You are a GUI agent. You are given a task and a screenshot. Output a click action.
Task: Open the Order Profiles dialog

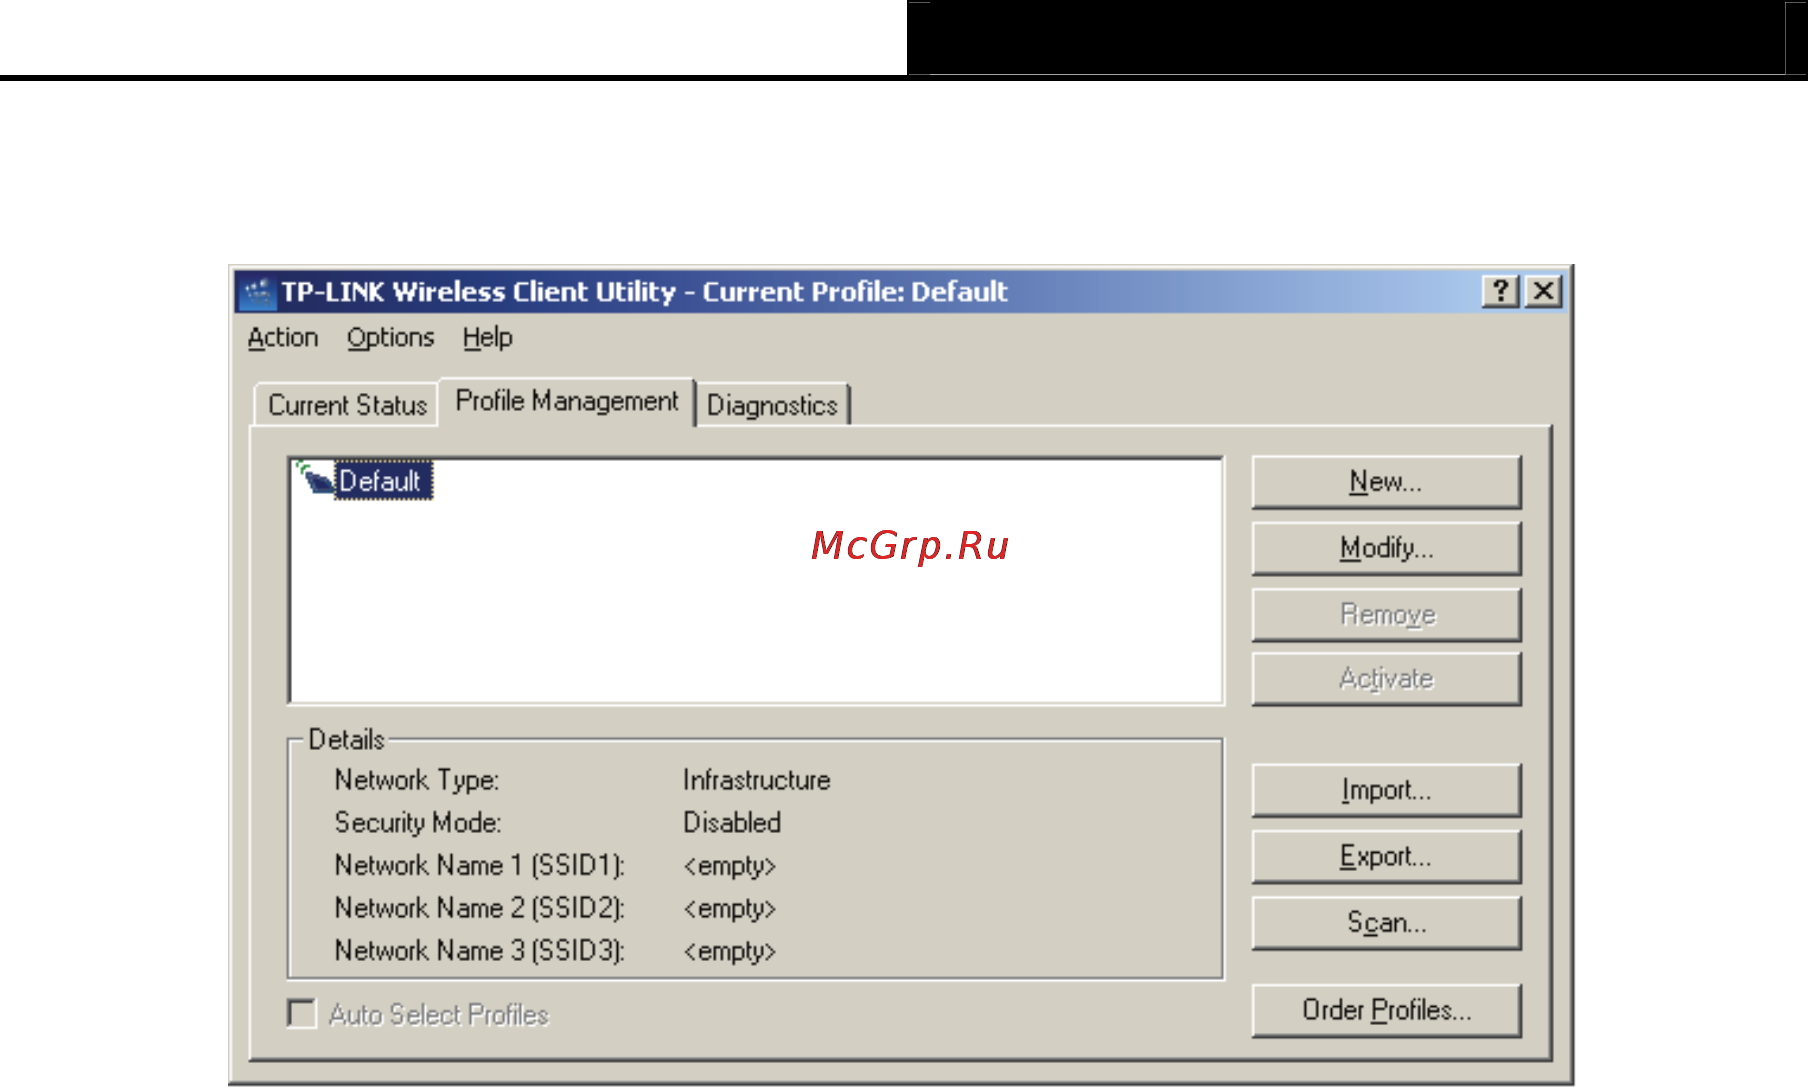point(1386,1010)
